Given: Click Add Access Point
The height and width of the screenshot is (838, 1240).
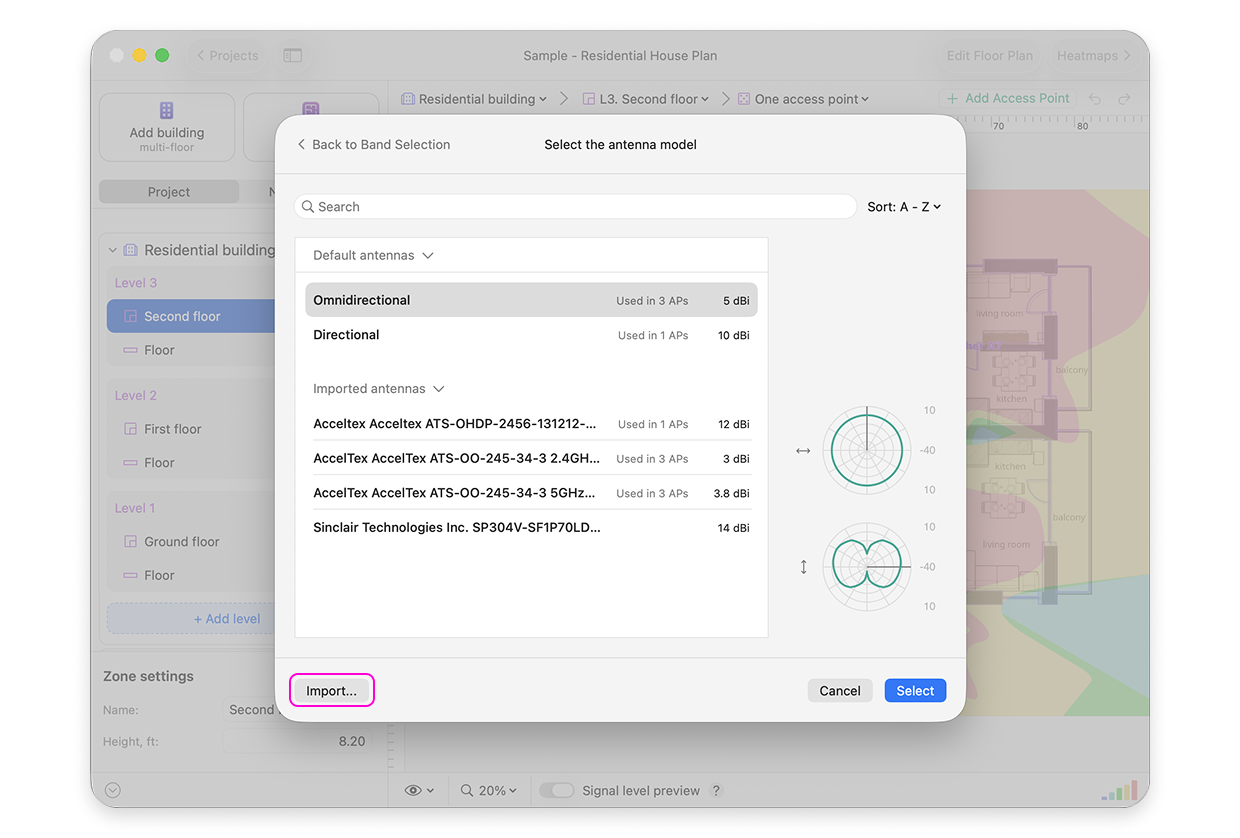Looking at the screenshot, I should pyautogui.click(x=1008, y=99).
